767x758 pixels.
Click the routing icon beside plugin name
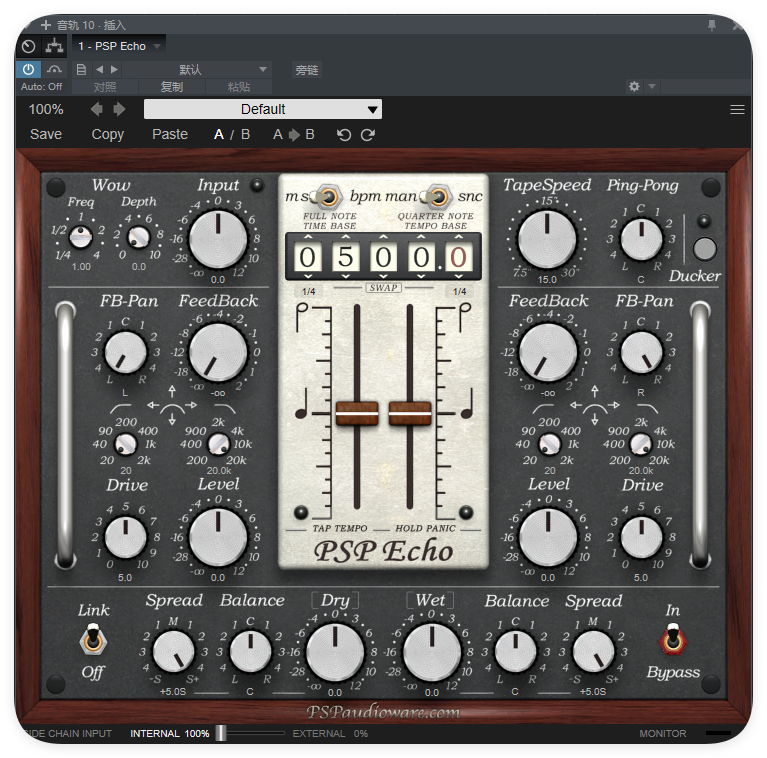coord(54,46)
